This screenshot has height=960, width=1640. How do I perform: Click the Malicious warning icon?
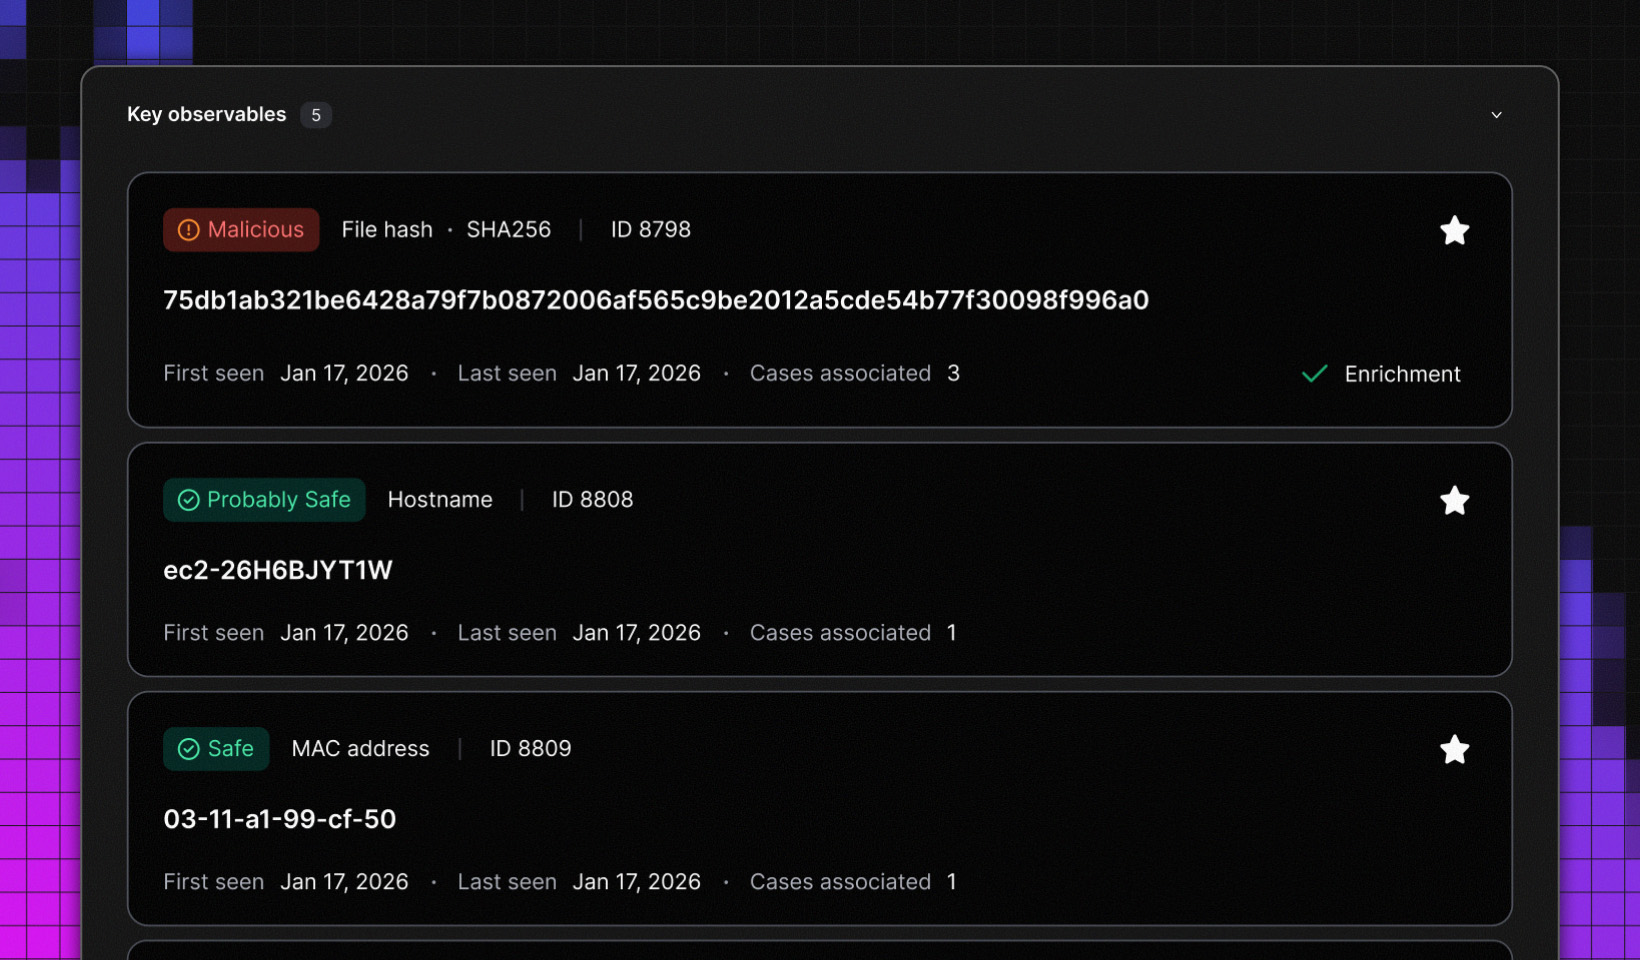pos(188,230)
